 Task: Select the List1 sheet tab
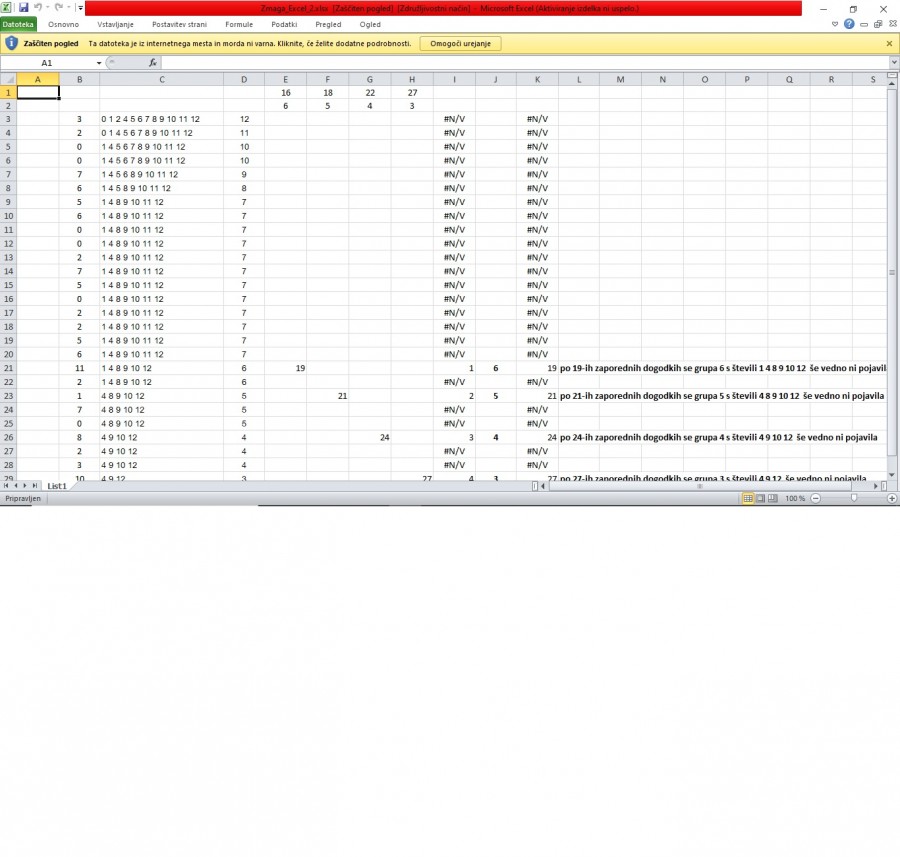point(58,486)
